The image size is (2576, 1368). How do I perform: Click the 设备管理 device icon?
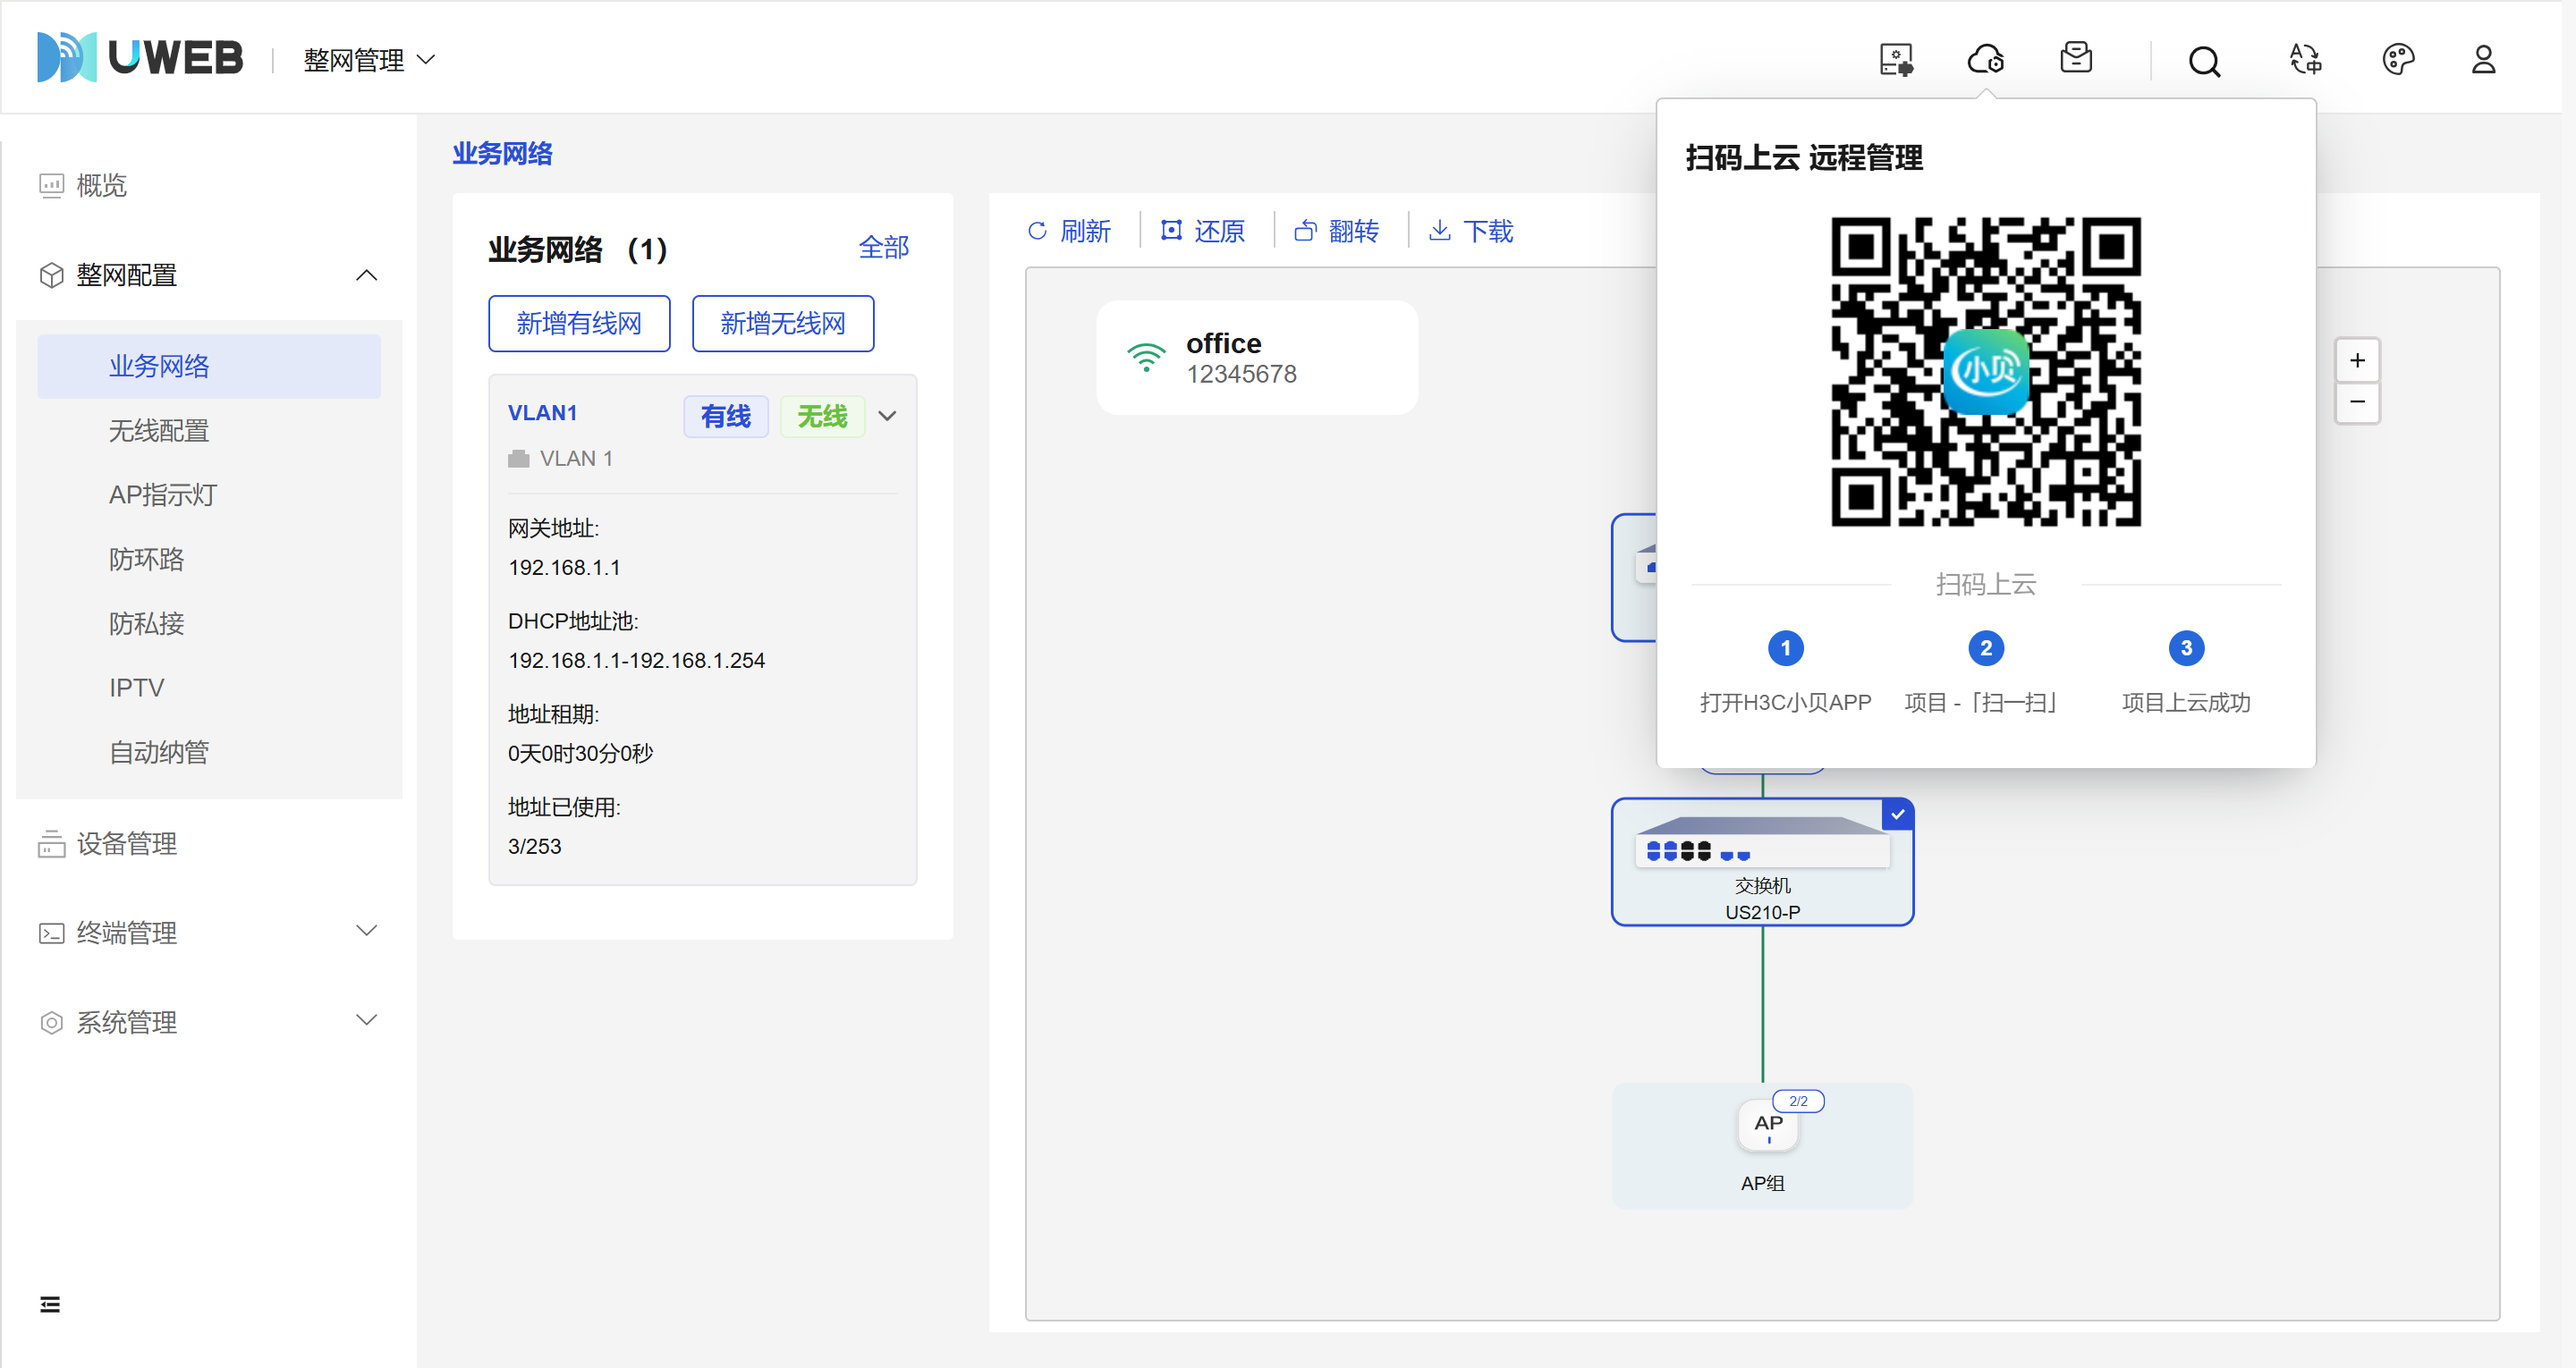coord(51,844)
